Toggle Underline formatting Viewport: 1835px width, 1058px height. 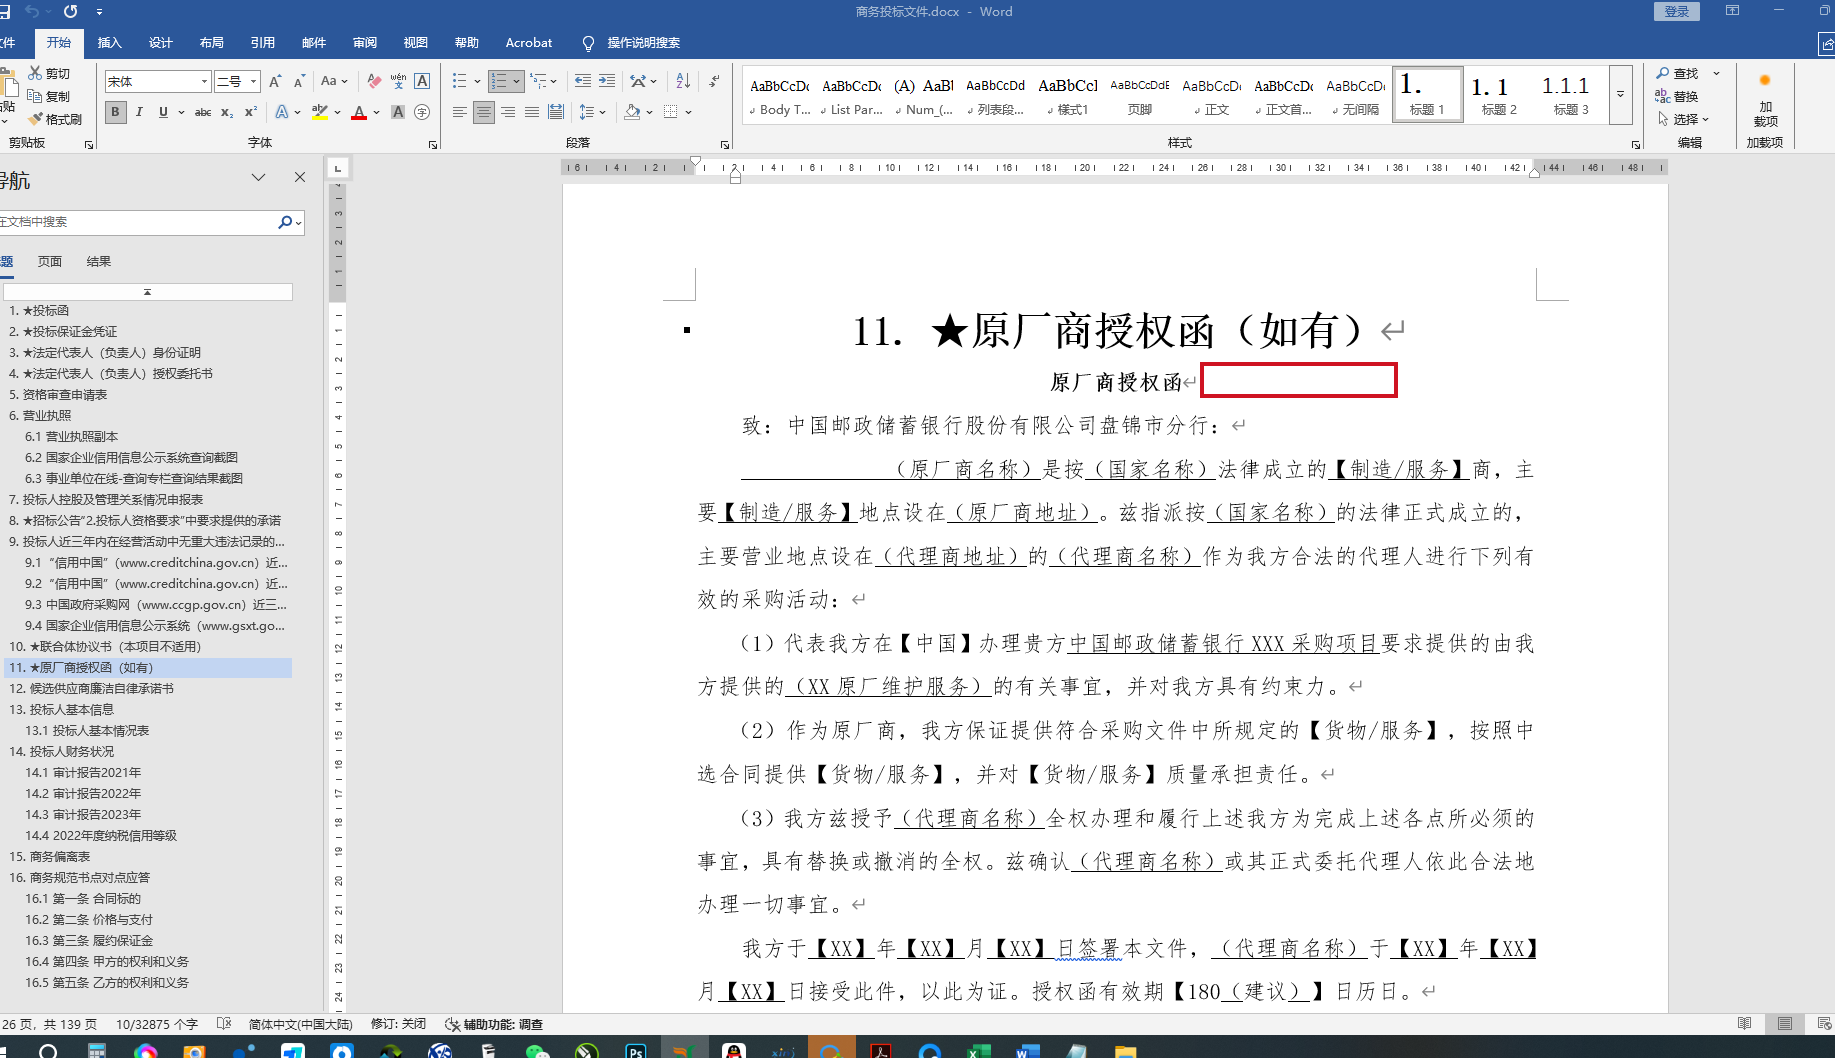pyautogui.click(x=163, y=112)
